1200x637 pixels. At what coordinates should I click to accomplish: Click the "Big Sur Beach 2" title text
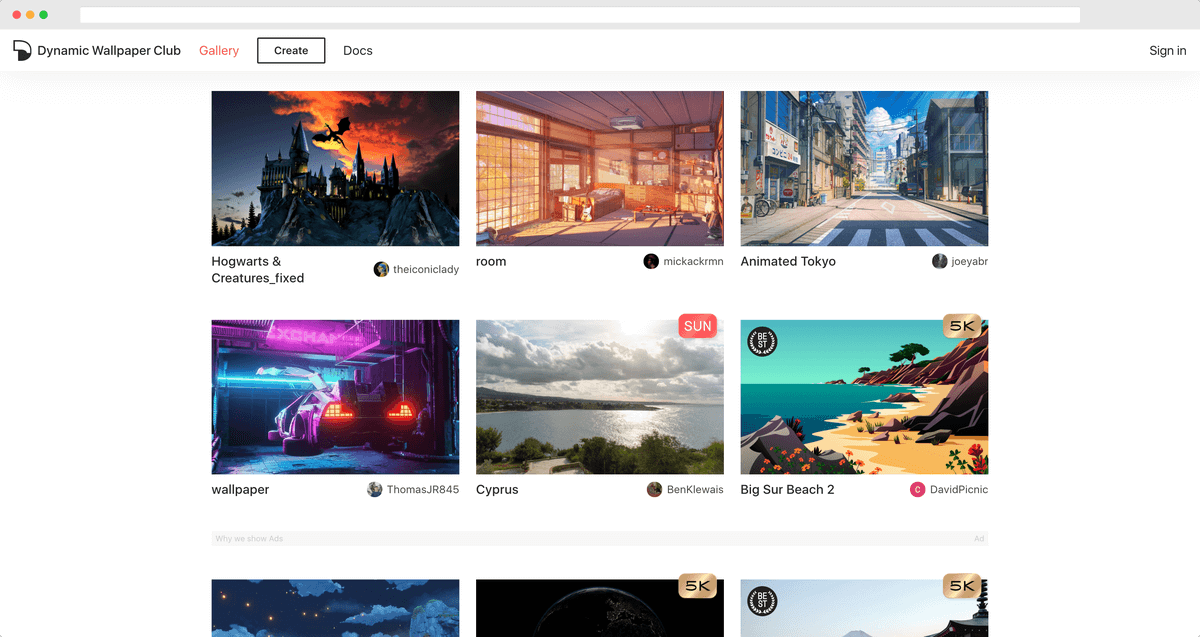click(787, 489)
